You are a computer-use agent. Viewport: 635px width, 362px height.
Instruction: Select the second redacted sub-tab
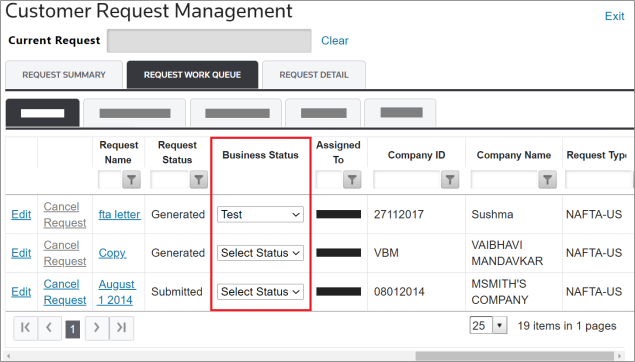(134, 113)
